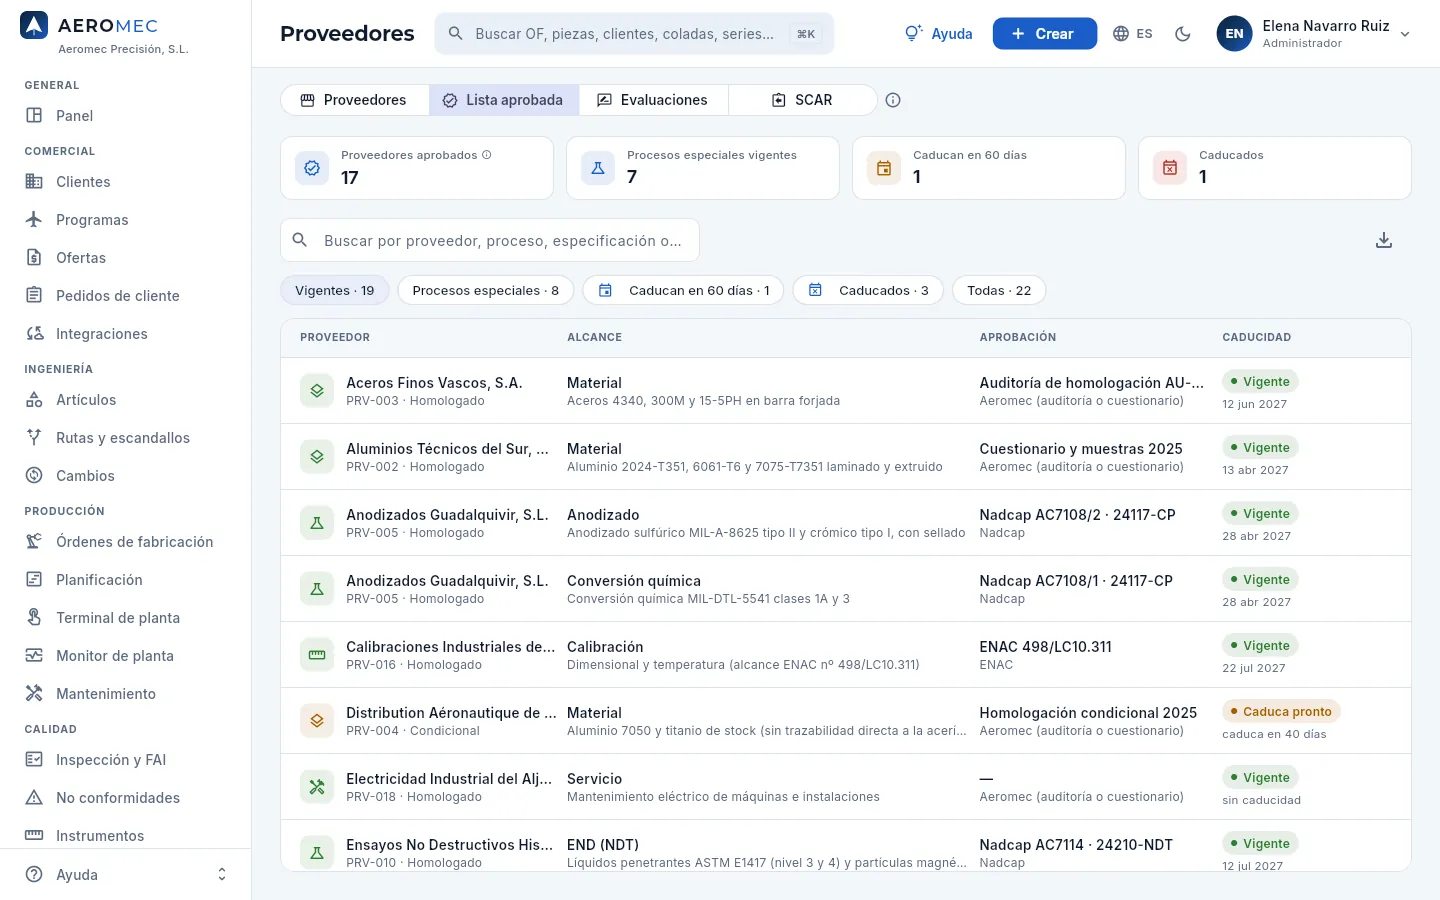Image resolution: width=1440 pixels, height=900 pixels.
Task: Select Caducan en 60 días filter chip
Action: 683,291
